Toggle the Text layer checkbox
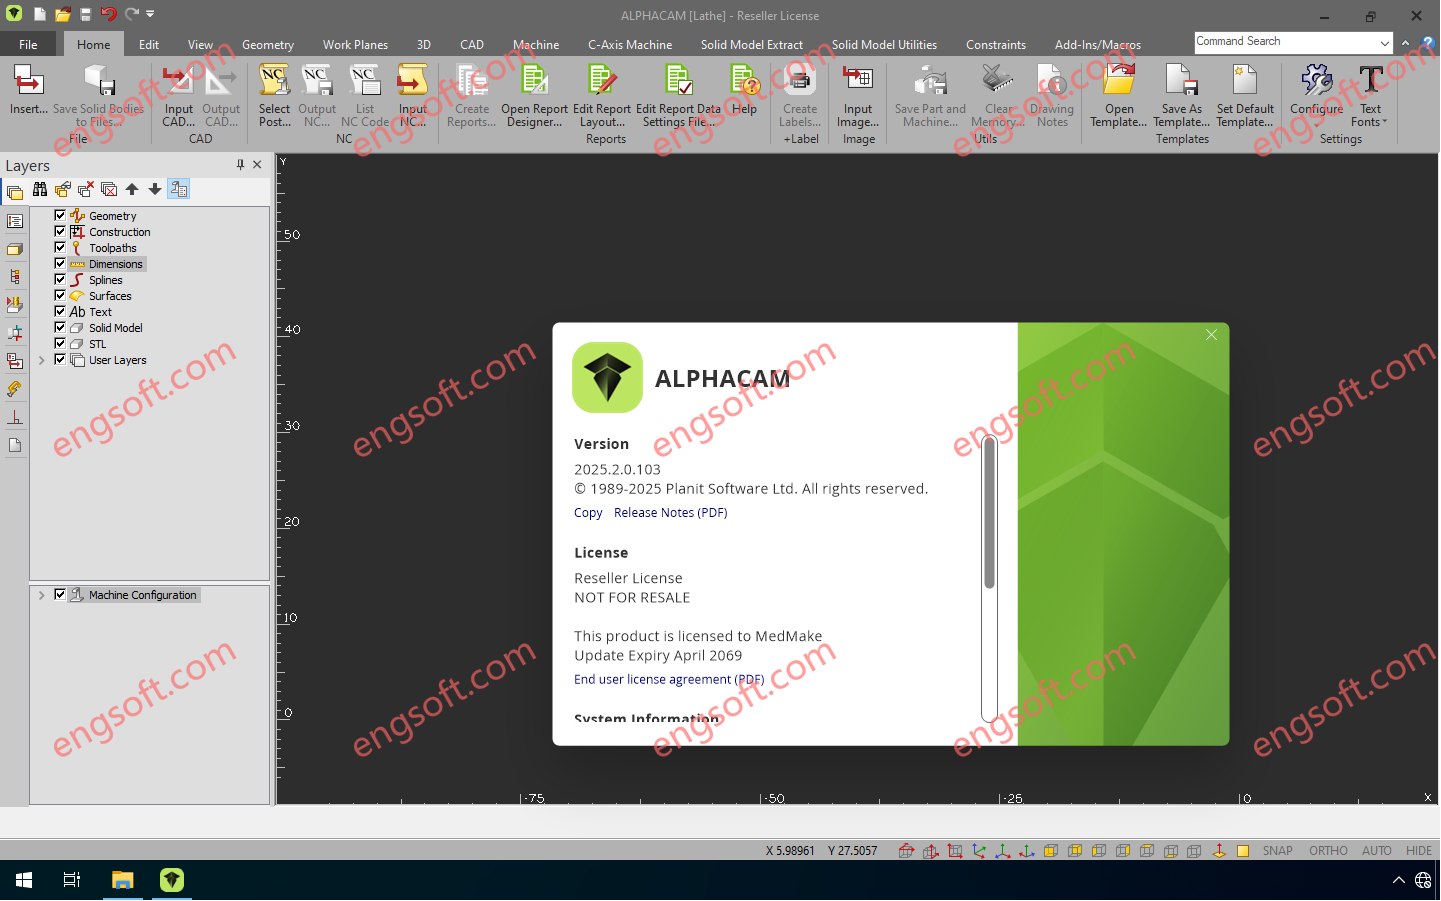The height and width of the screenshot is (901, 1441). [x=60, y=311]
